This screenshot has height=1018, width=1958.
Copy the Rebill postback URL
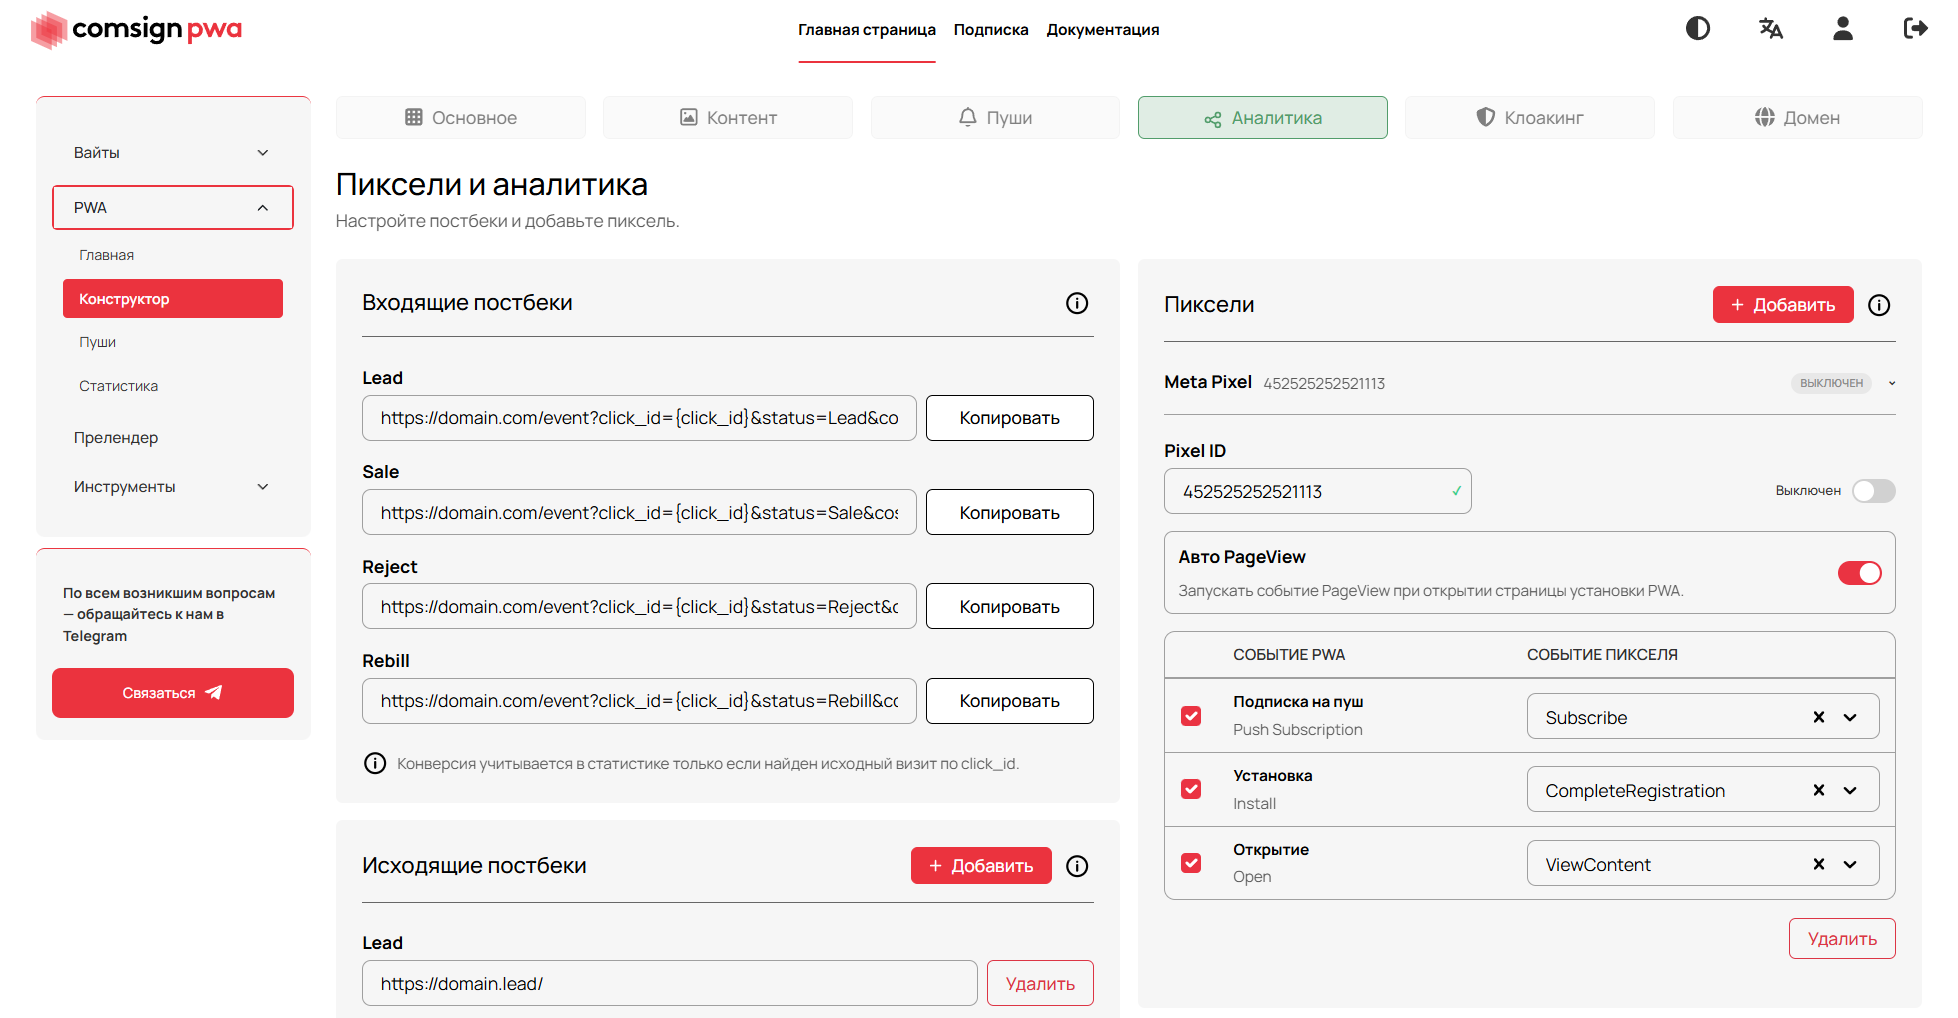pyautogui.click(x=1009, y=701)
